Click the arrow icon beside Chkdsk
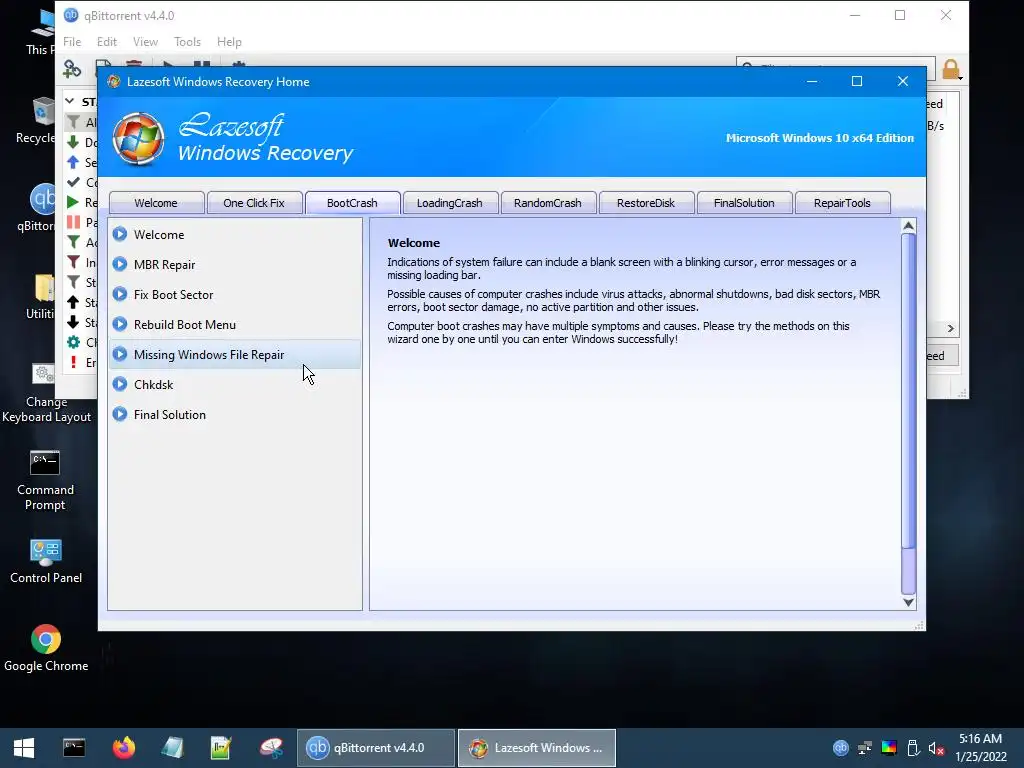The image size is (1024, 768). tap(120, 384)
